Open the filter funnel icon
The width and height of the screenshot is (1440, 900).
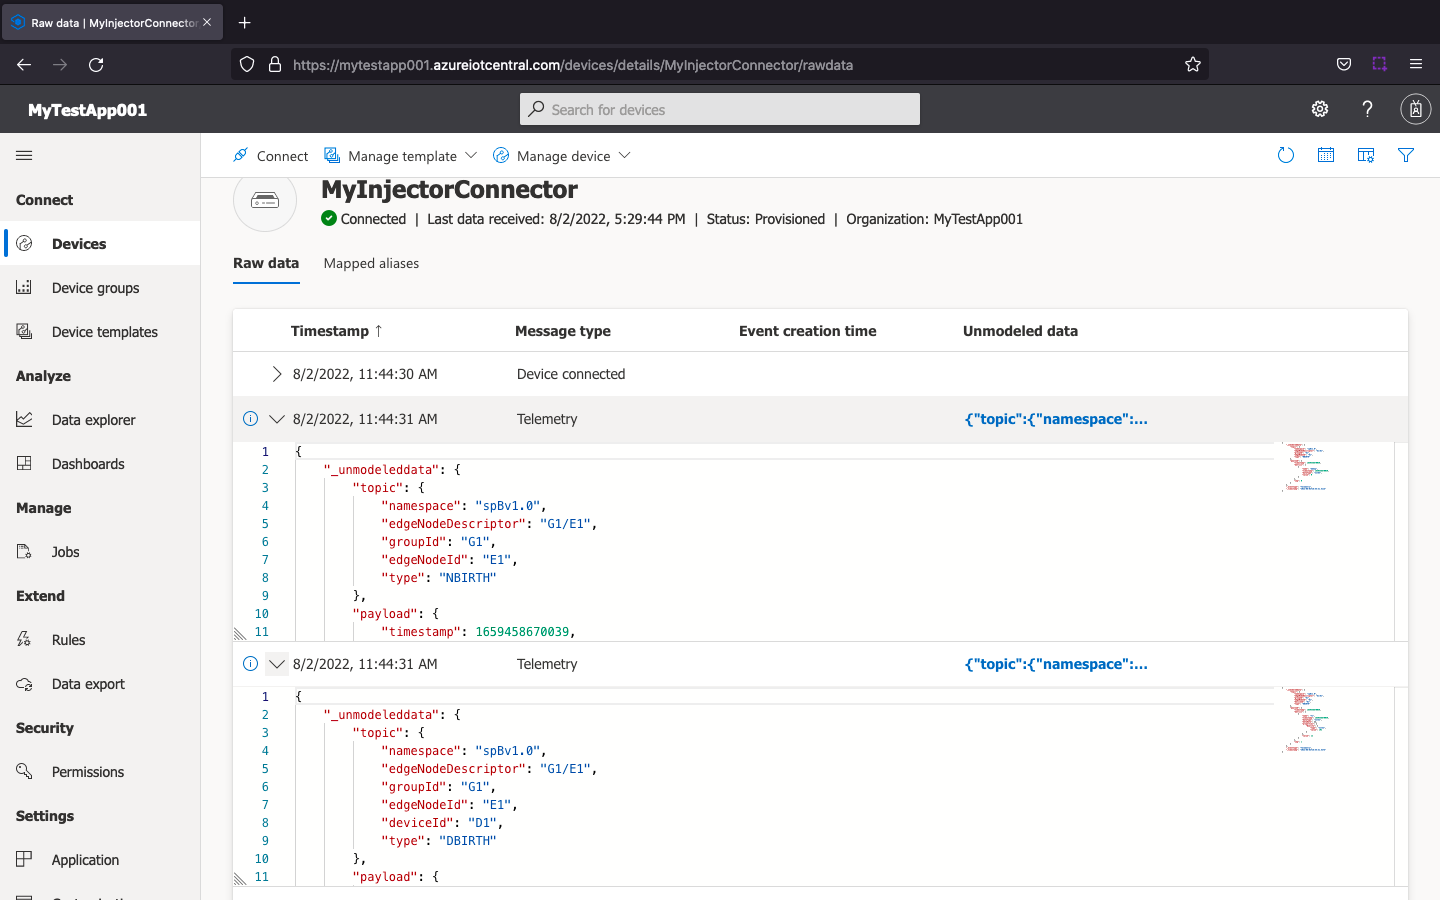coord(1406,155)
